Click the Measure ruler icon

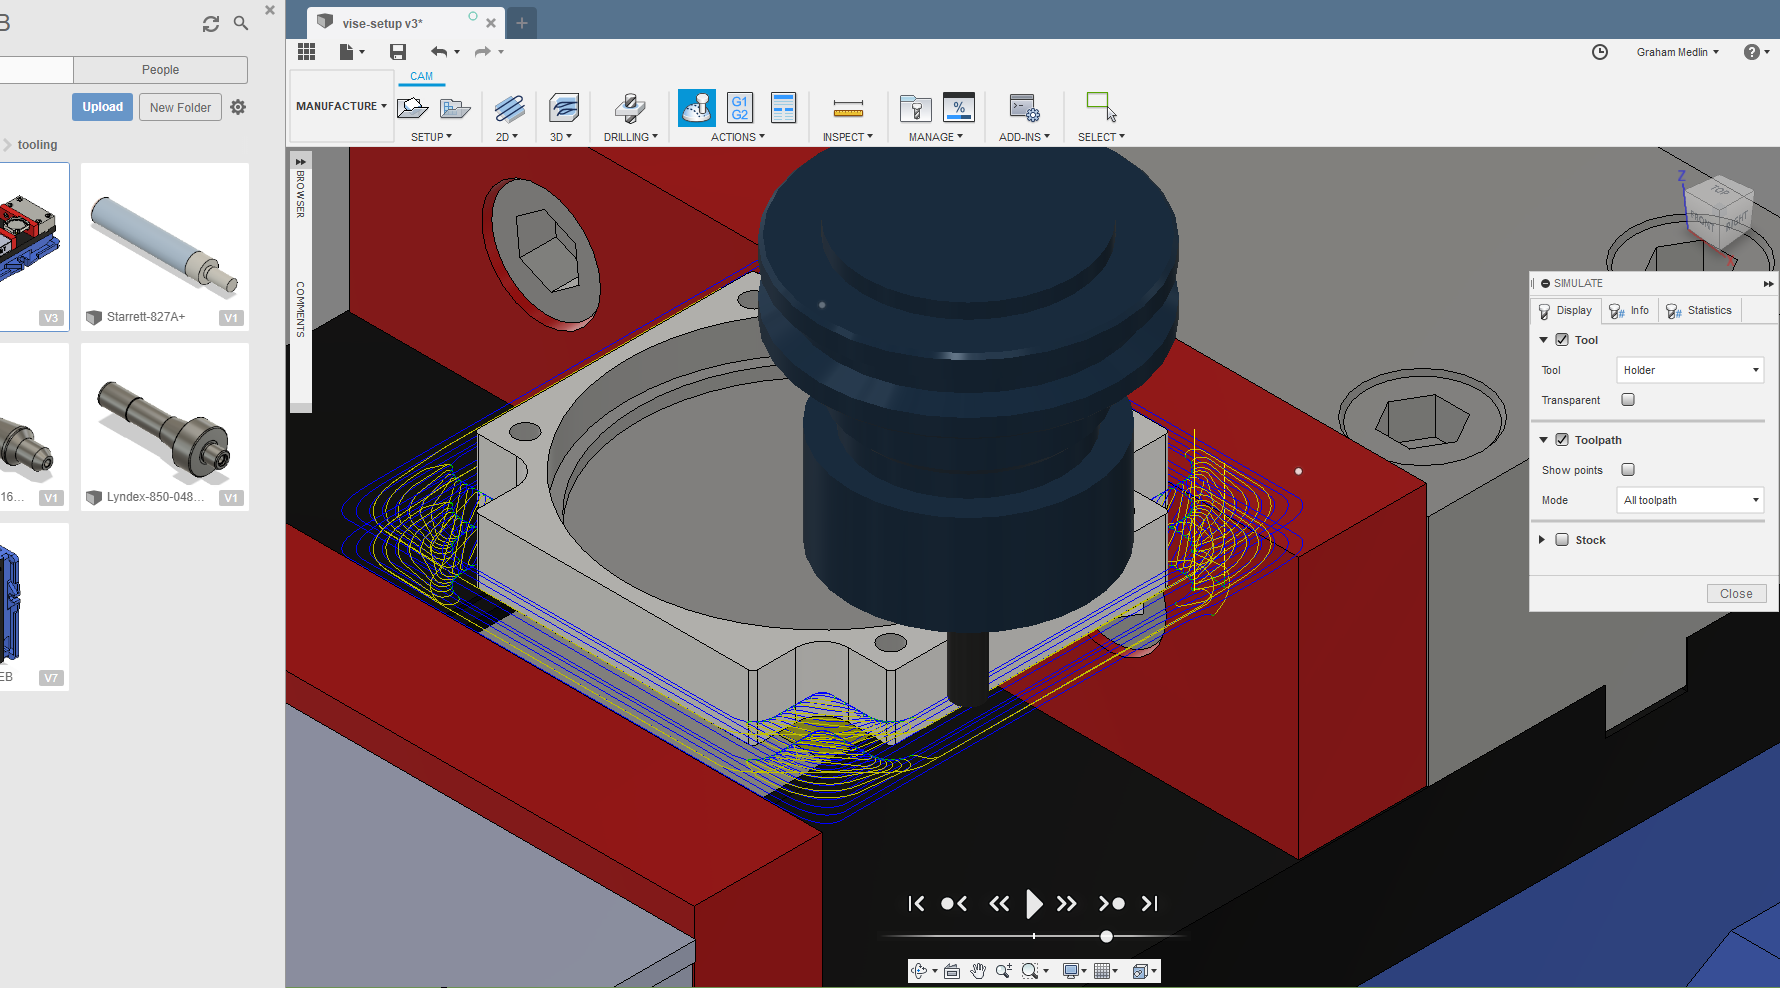pos(848,109)
